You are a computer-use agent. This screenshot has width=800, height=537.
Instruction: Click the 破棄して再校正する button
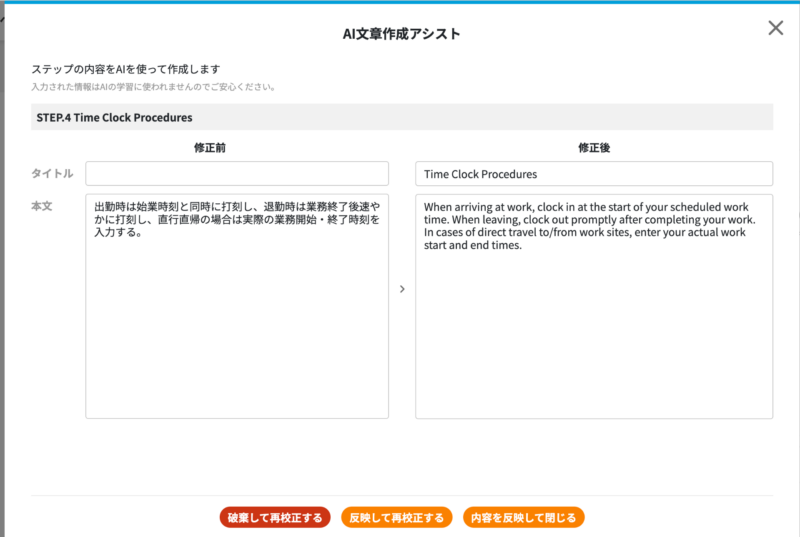275,518
